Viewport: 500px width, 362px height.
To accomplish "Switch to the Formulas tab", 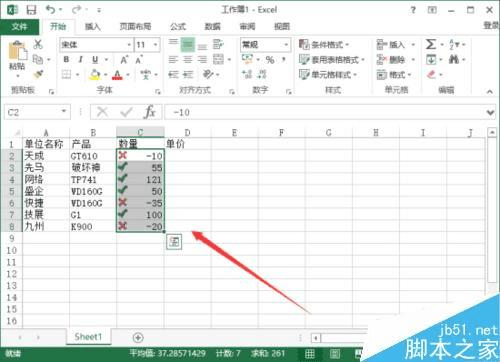I will click(178, 26).
